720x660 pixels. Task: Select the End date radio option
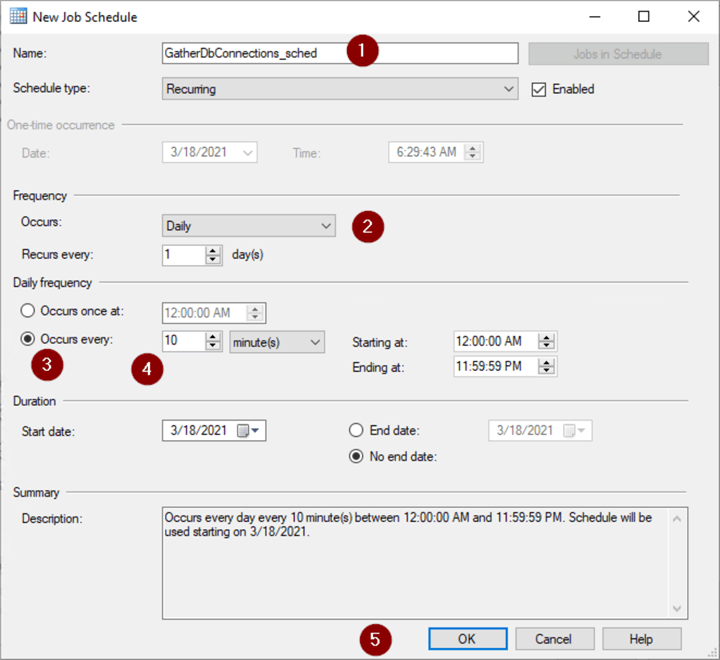(356, 430)
